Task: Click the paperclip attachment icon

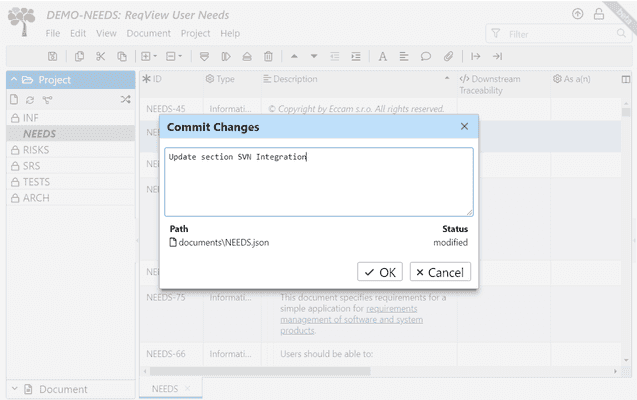Action: coord(447,57)
